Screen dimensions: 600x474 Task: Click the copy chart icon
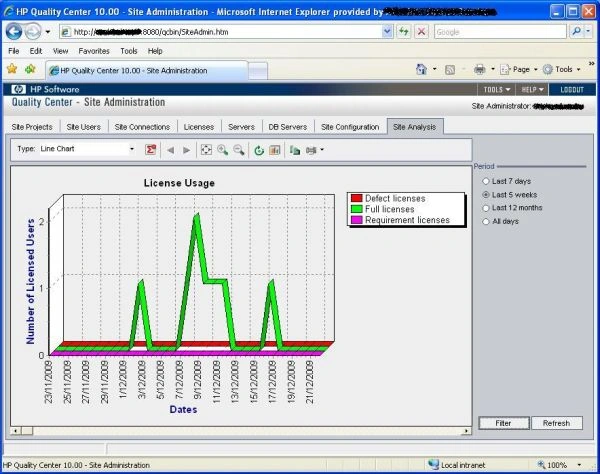(x=295, y=150)
